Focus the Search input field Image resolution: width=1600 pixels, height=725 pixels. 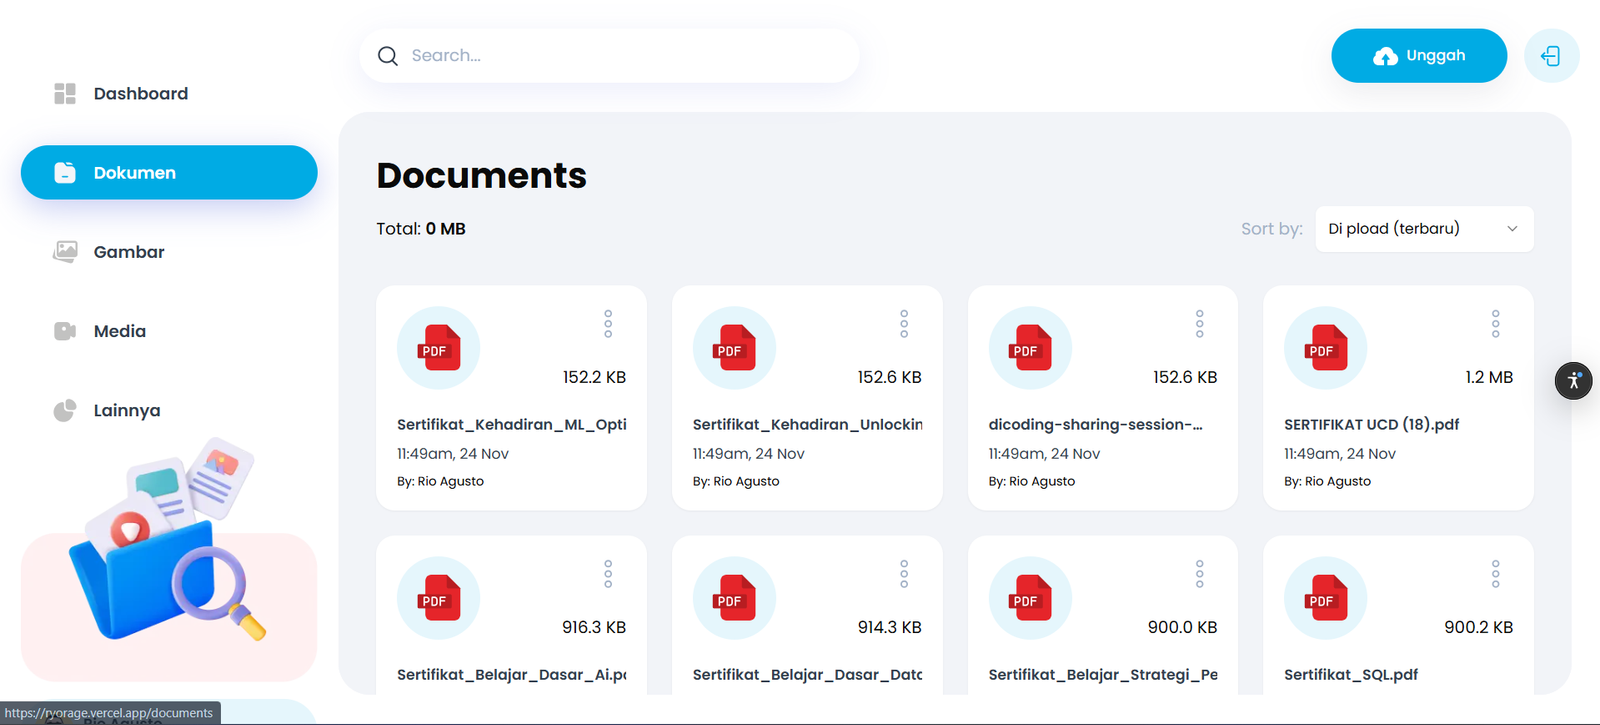coord(620,56)
